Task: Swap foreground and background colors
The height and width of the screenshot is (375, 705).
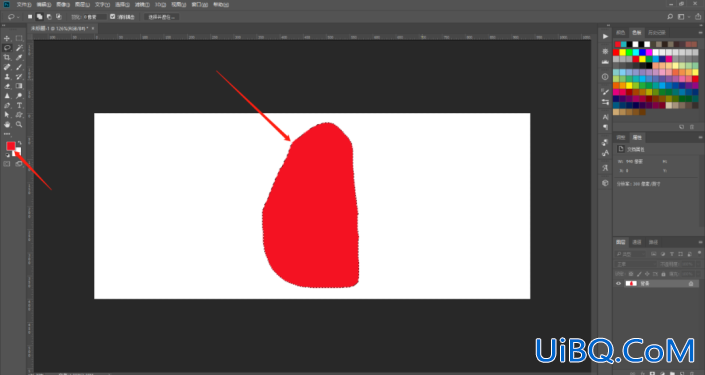Action: point(19,143)
